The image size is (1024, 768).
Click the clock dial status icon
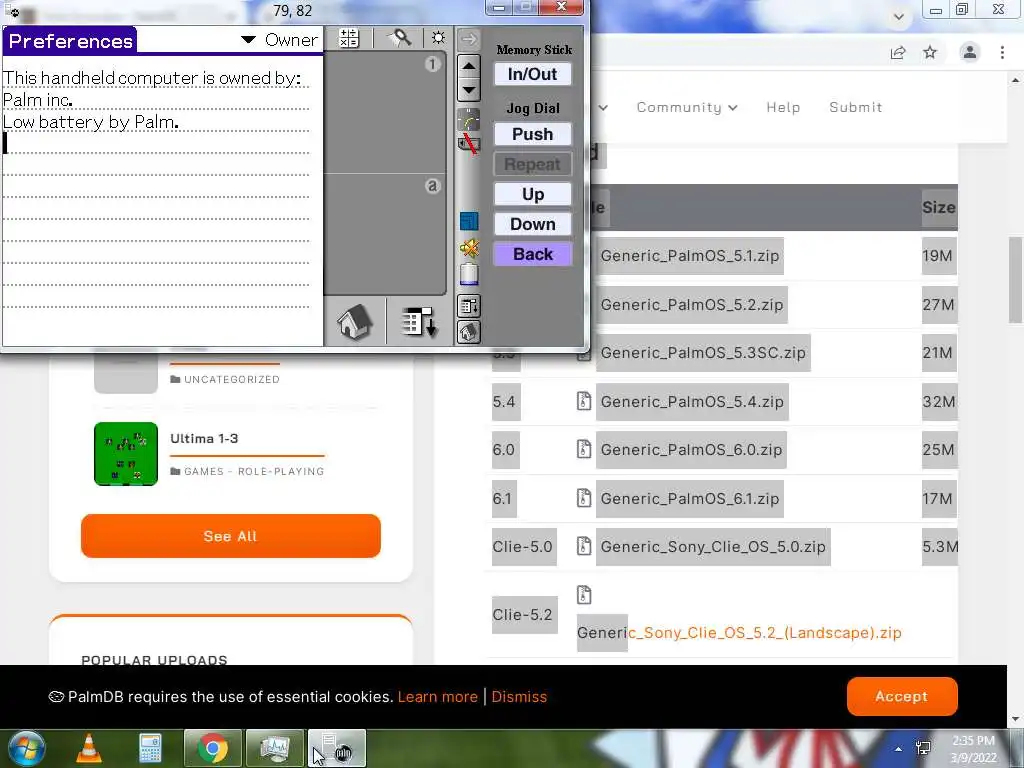pos(468,120)
